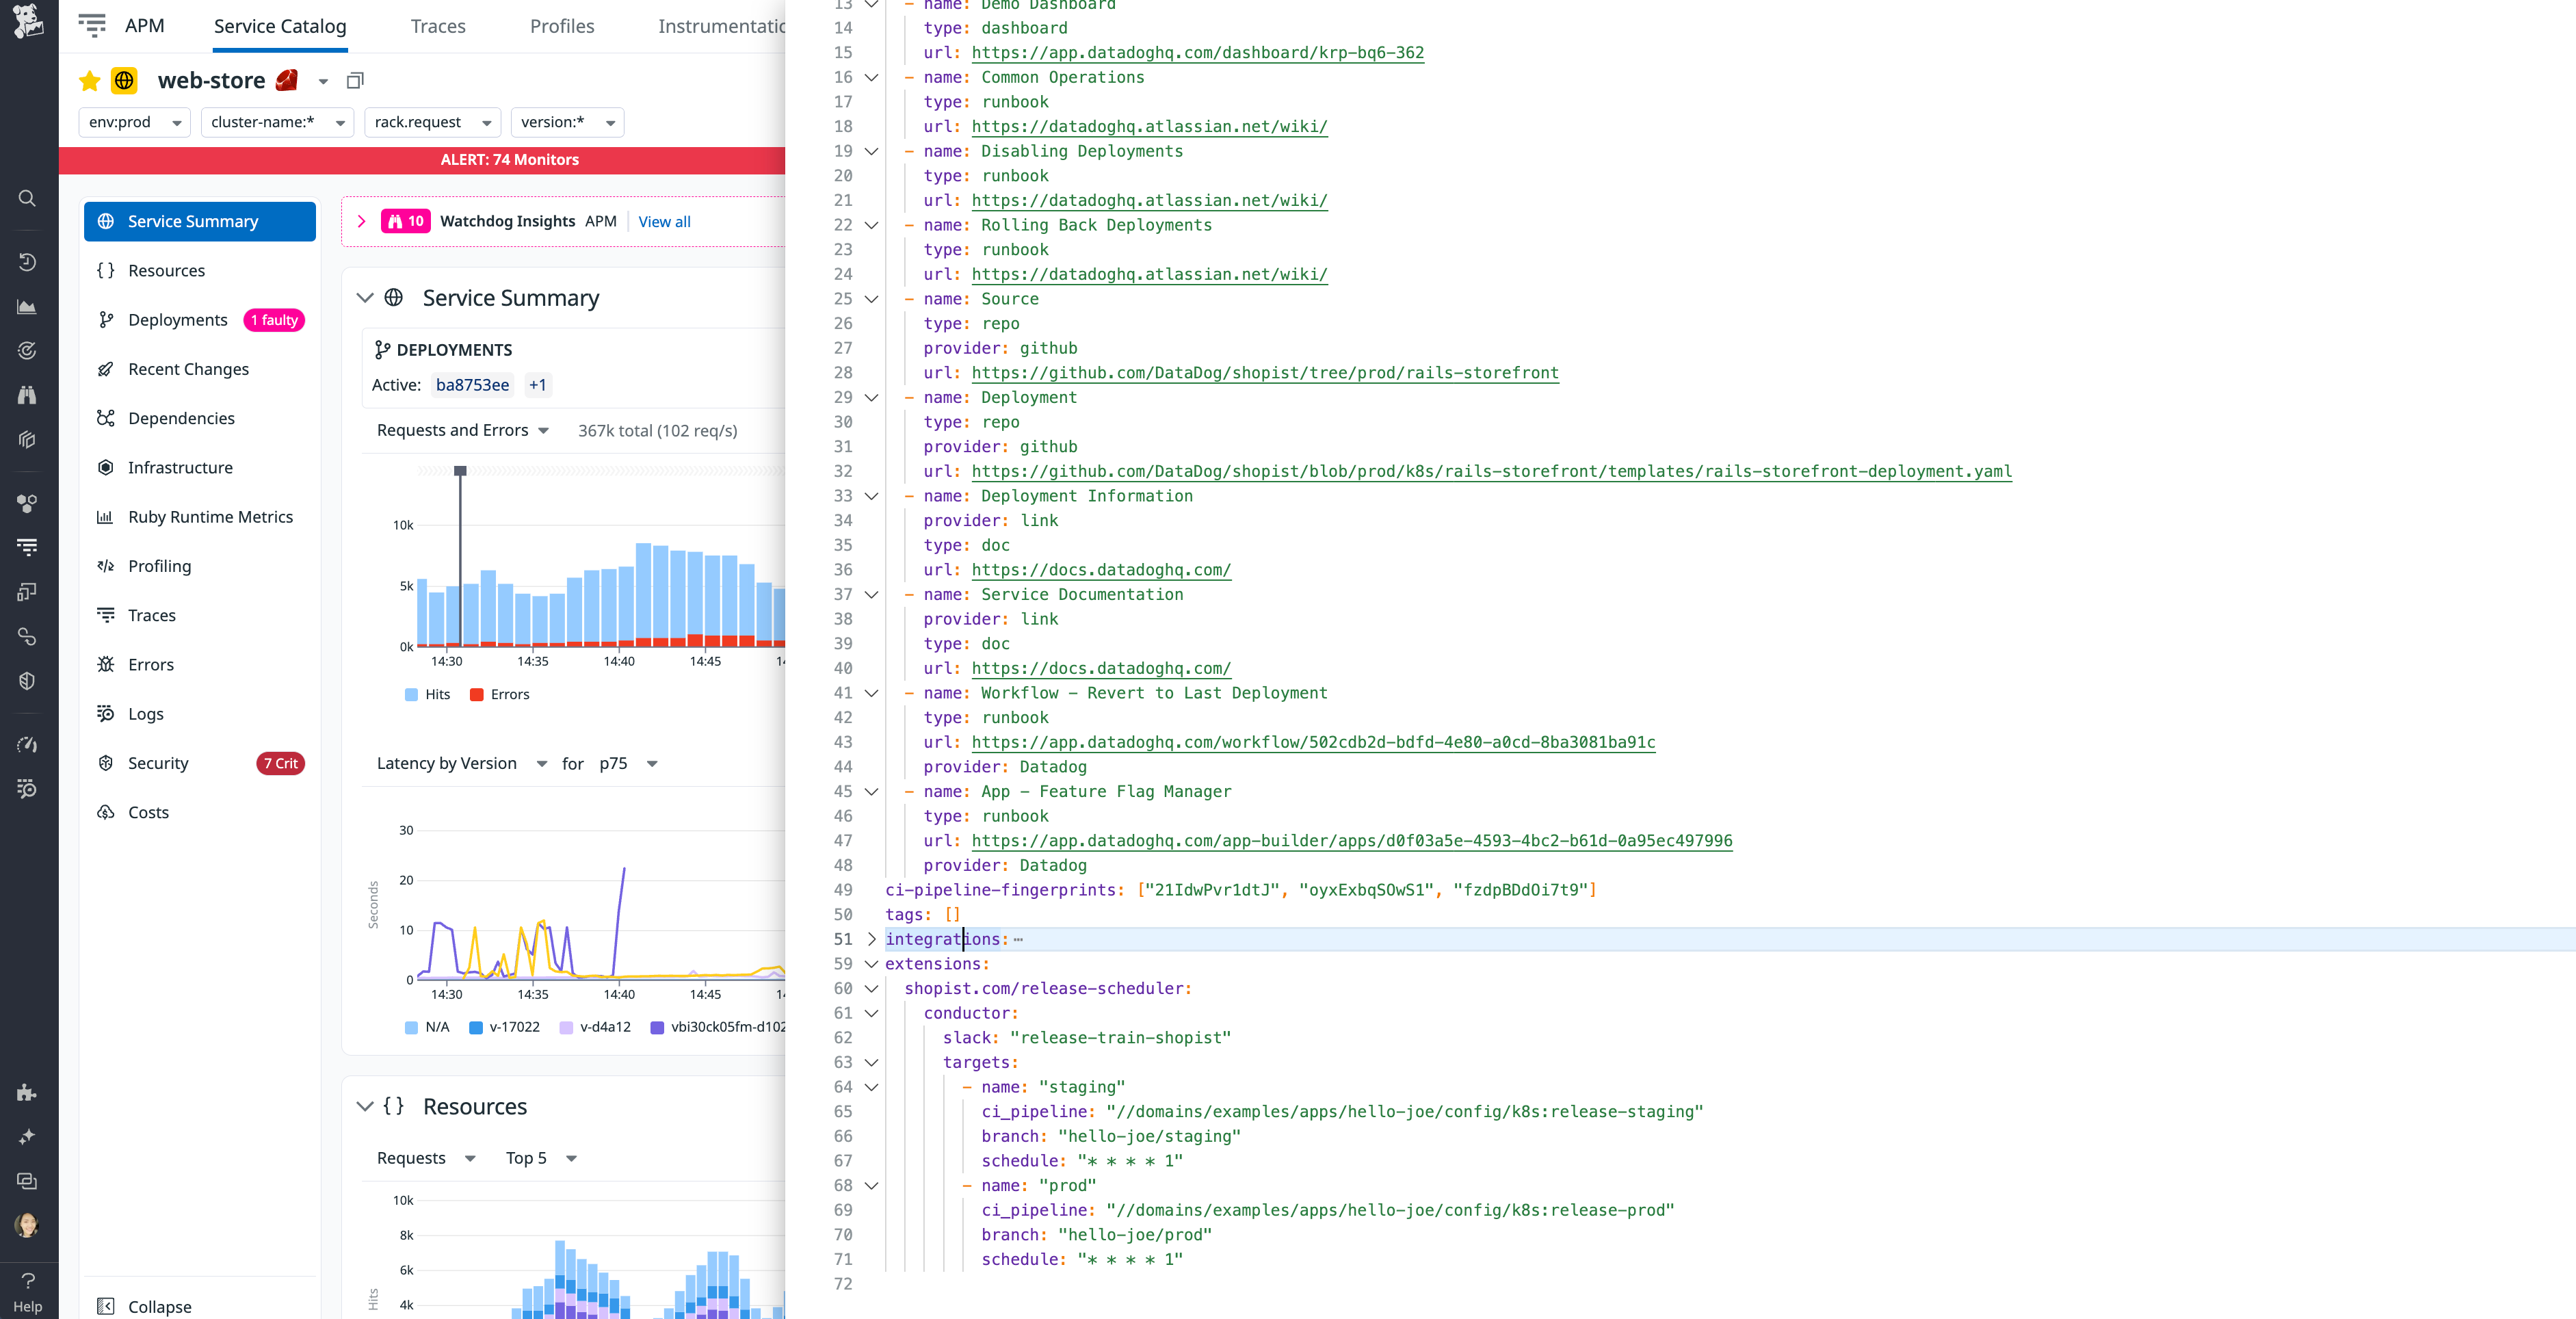Open the Watchdog binoculars icon in sidebar
2576x1319 pixels.
click(27, 394)
